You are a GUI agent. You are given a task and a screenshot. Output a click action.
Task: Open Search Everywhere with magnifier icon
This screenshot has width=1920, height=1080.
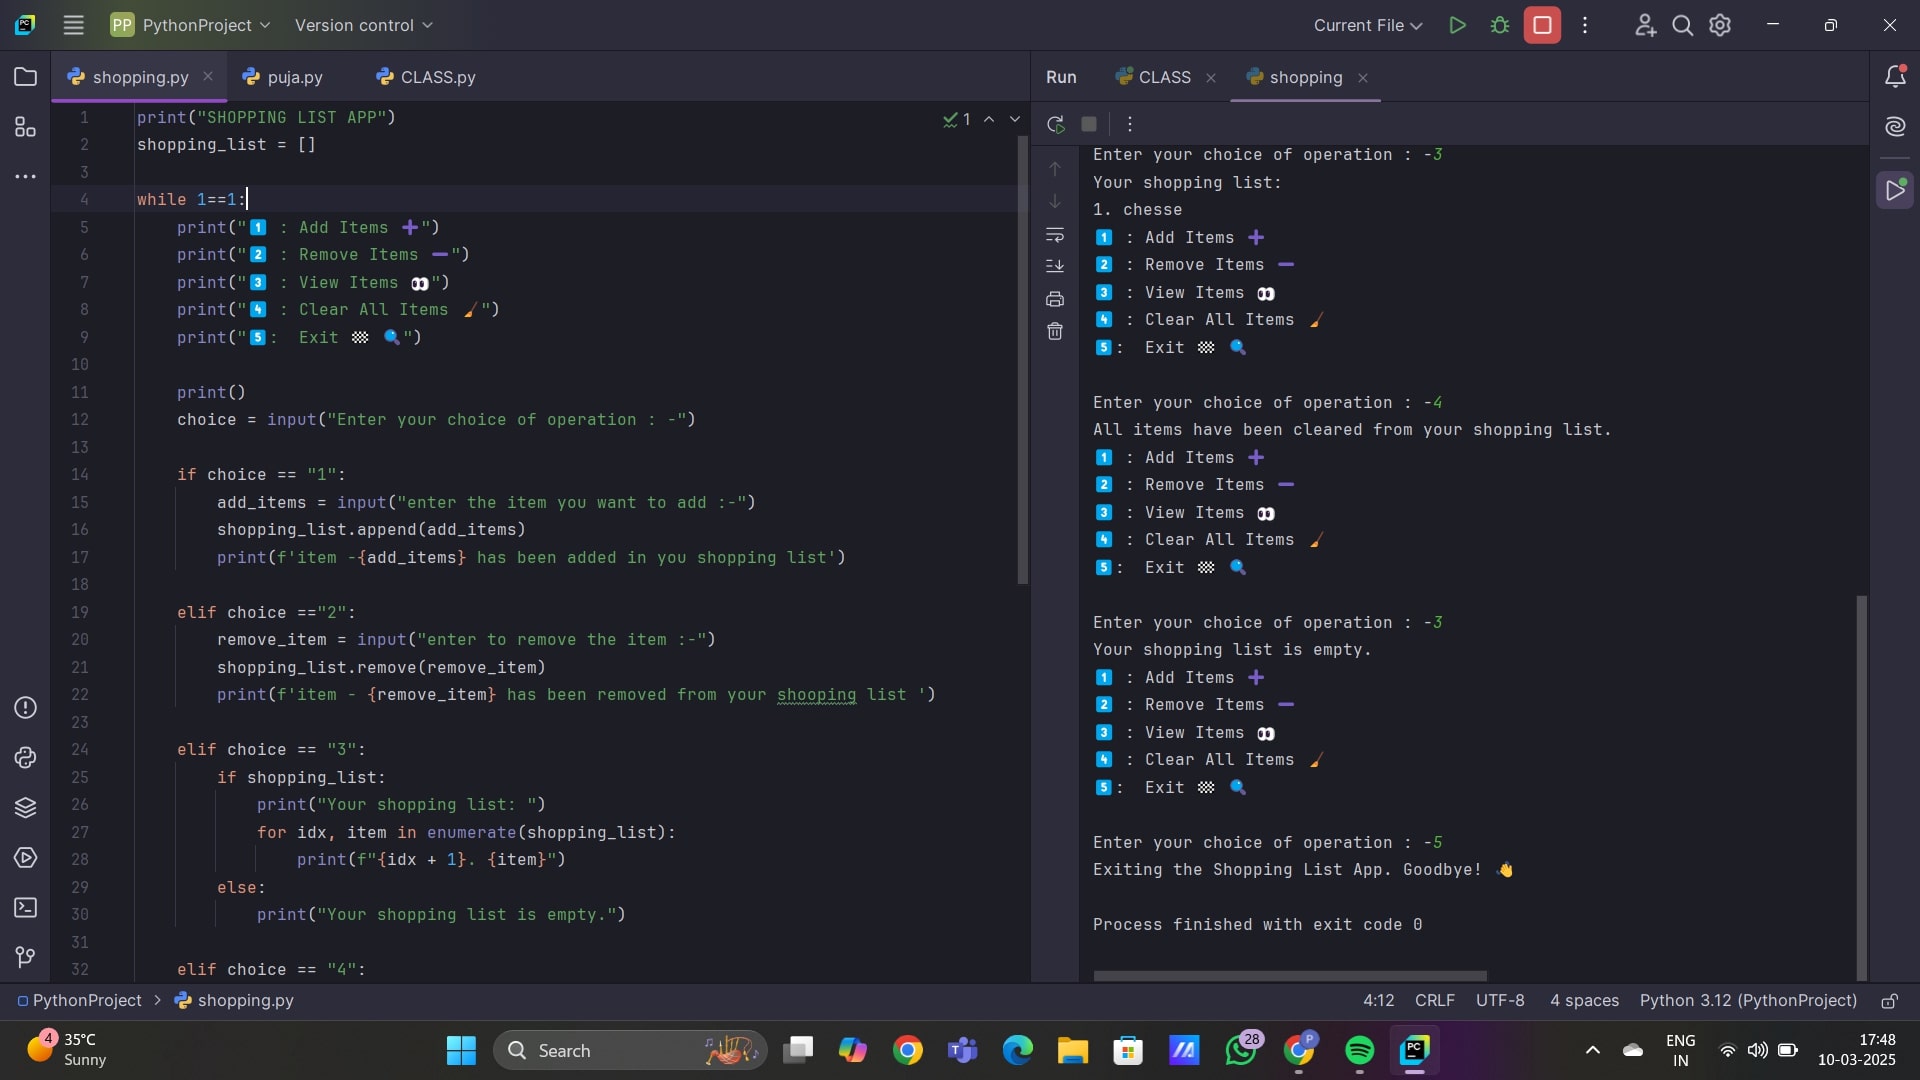[1683, 25]
